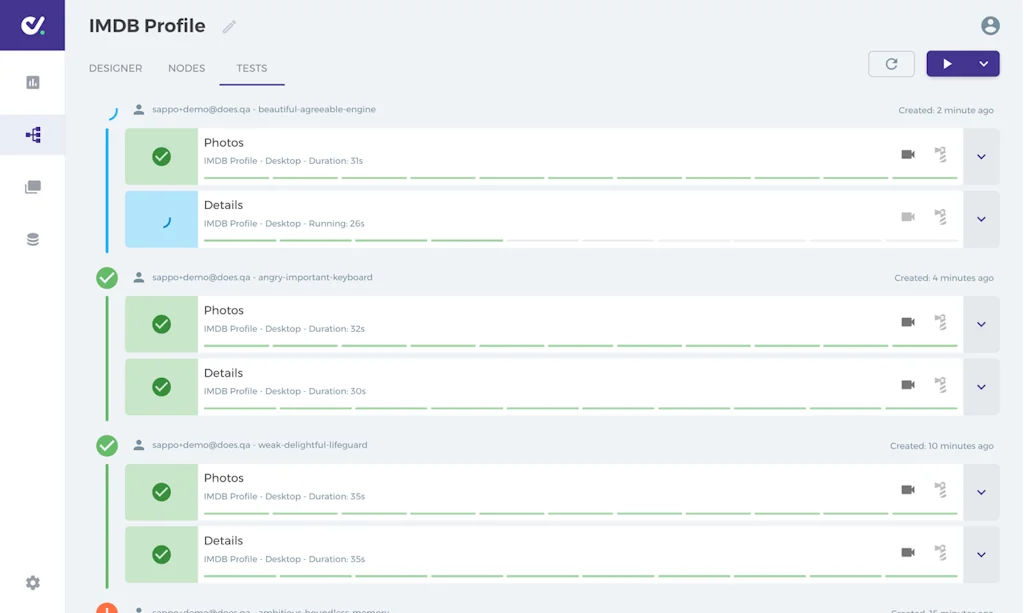1024x613 pixels.
Task: Rename the IMDB Profile title using the pencil icon
Action: 228,27
